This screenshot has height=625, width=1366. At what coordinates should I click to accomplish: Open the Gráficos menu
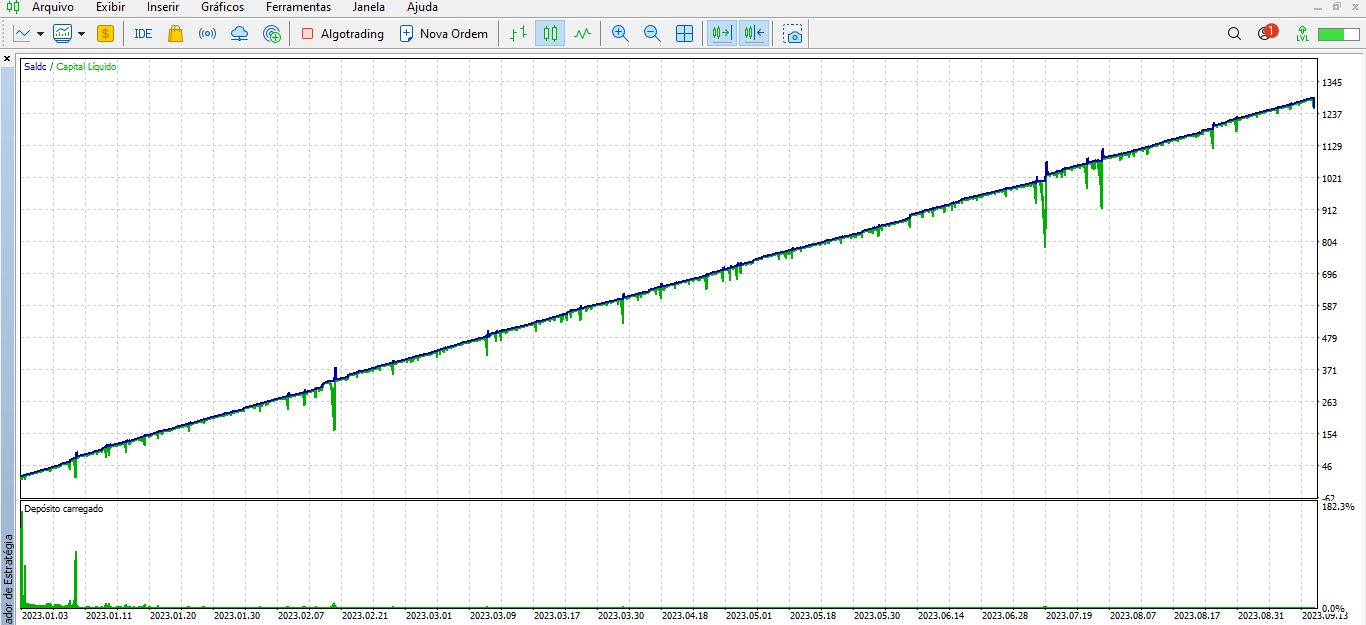pos(222,7)
